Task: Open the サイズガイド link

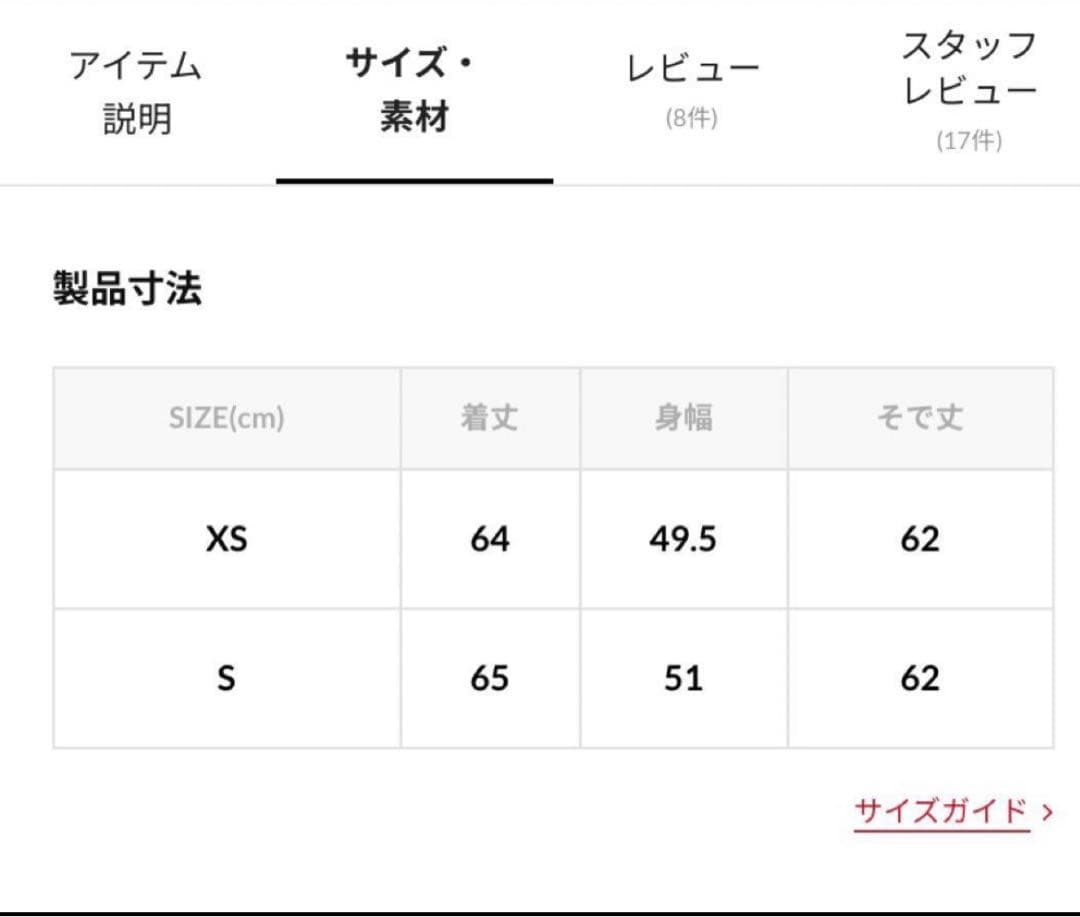Action: tap(941, 811)
